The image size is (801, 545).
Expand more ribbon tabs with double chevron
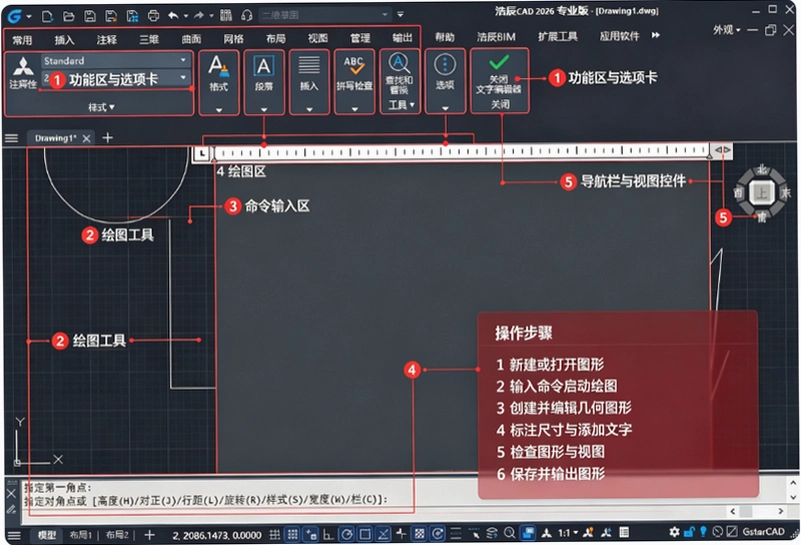tap(655, 35)
